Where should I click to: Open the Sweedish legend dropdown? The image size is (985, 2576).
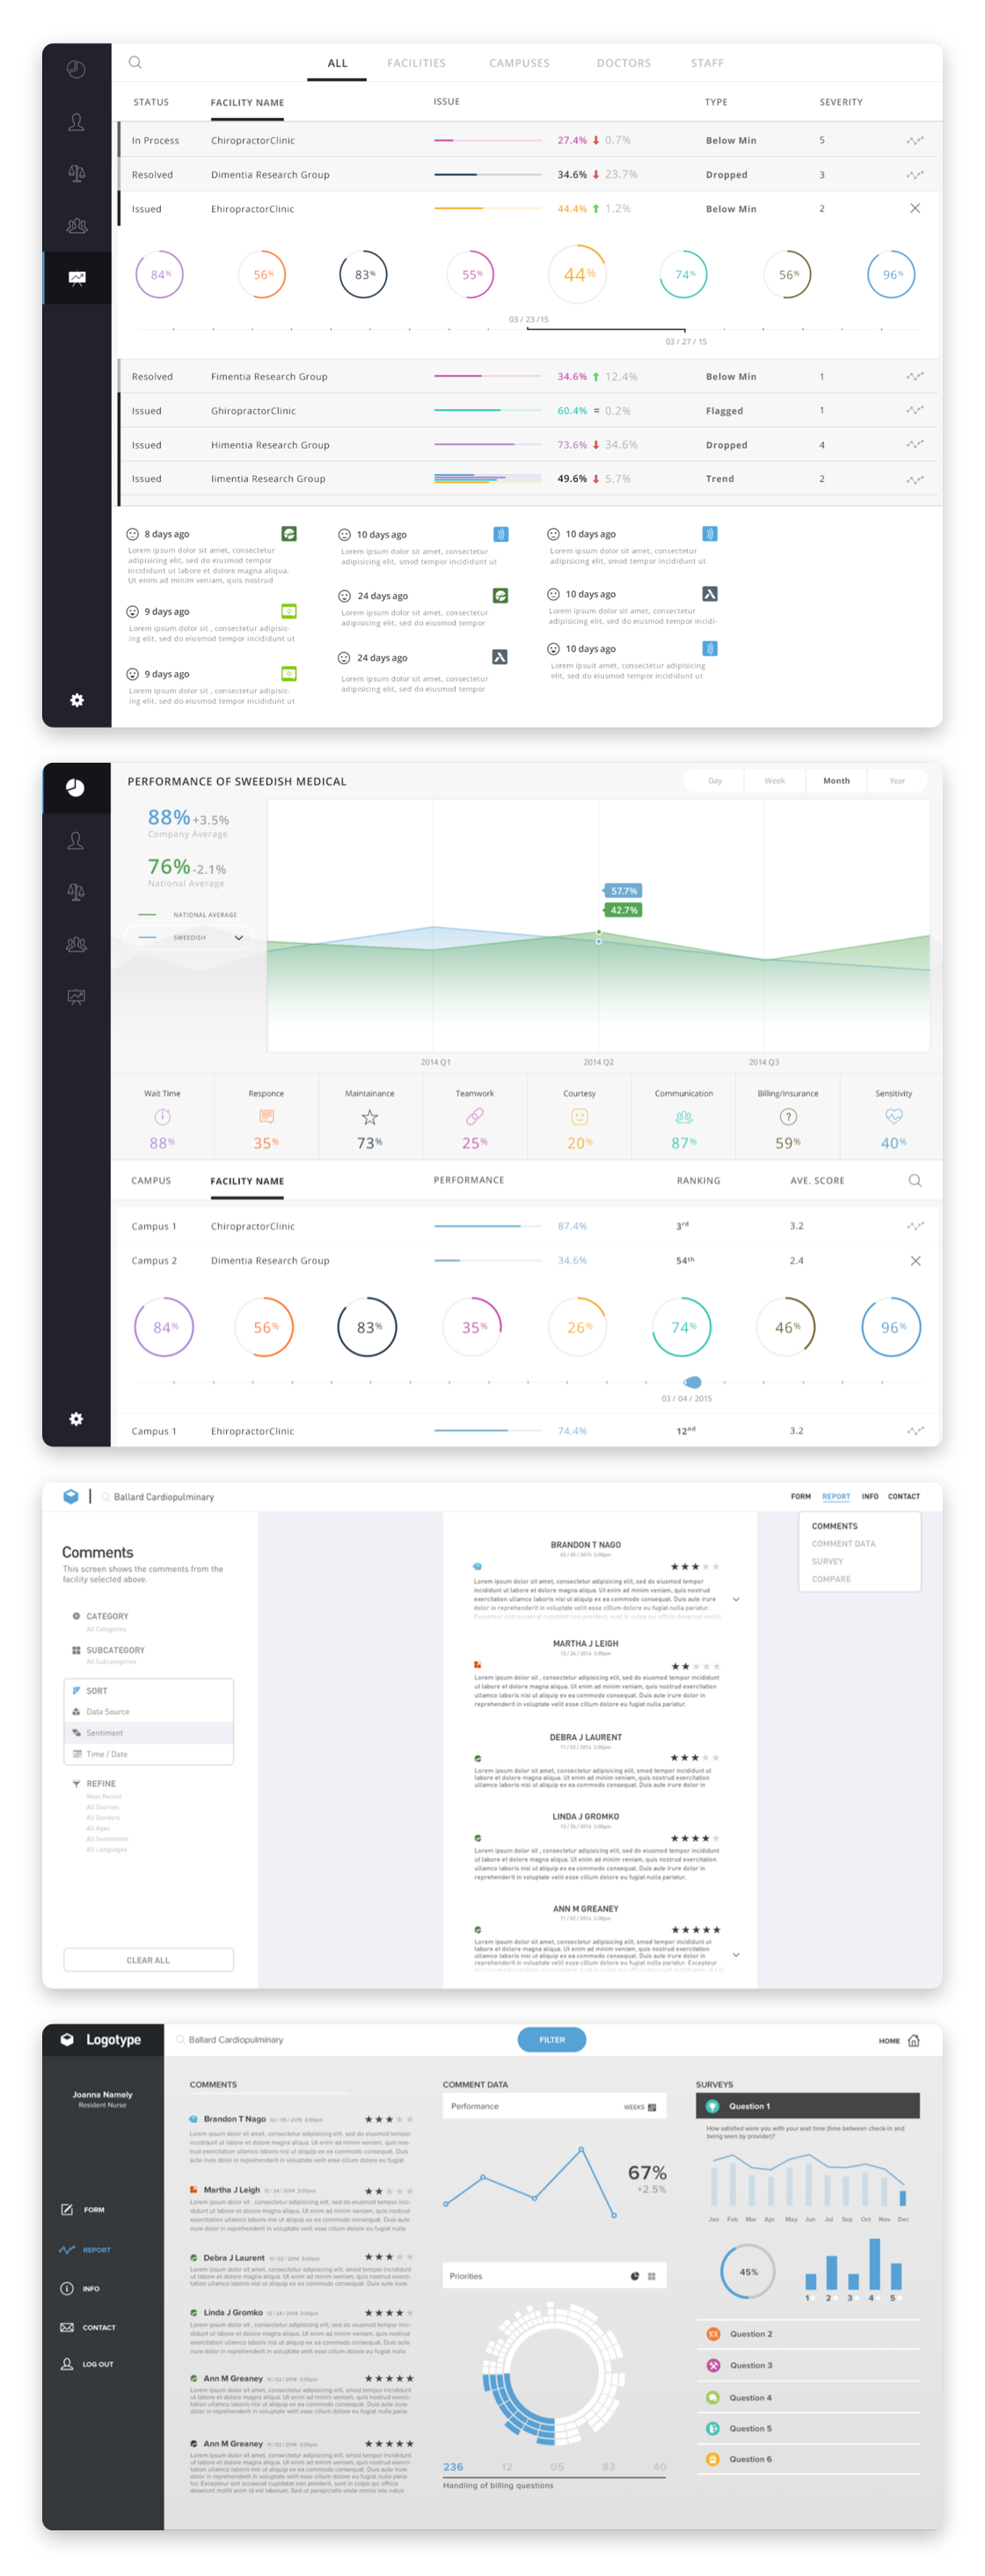(238, 938)
